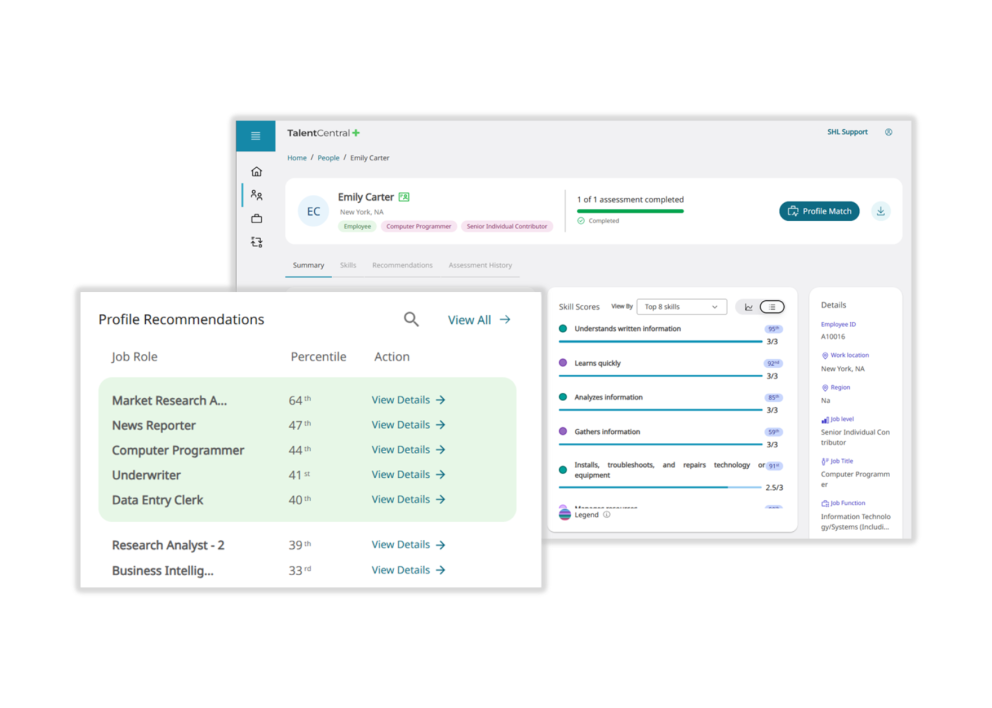Open the People section in the sidebar
Screen dimensions: 992x708
(x=256, y=195)
